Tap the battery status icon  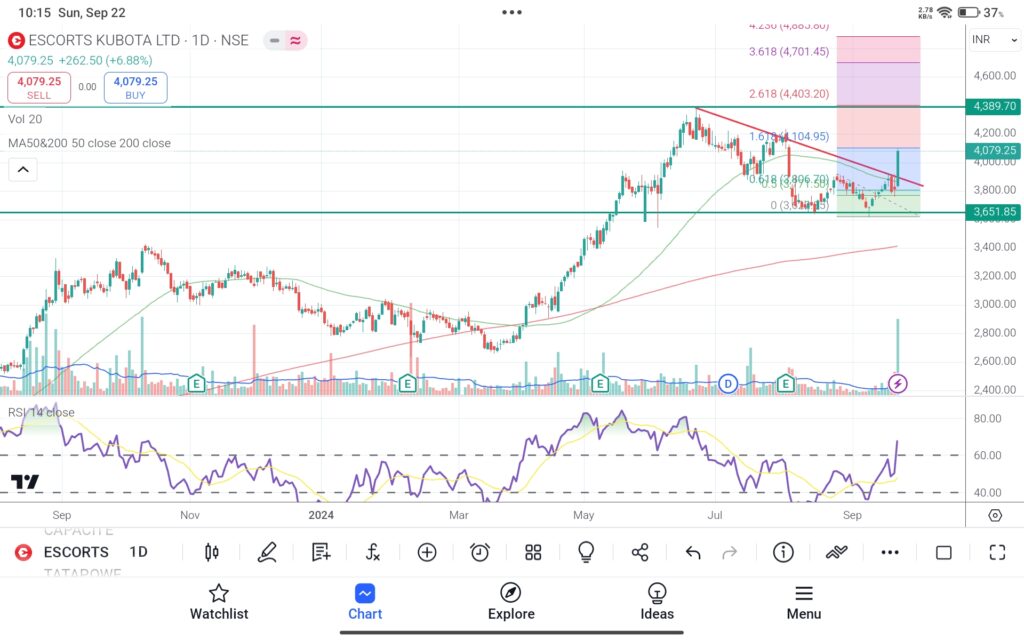tap(968, 12)
